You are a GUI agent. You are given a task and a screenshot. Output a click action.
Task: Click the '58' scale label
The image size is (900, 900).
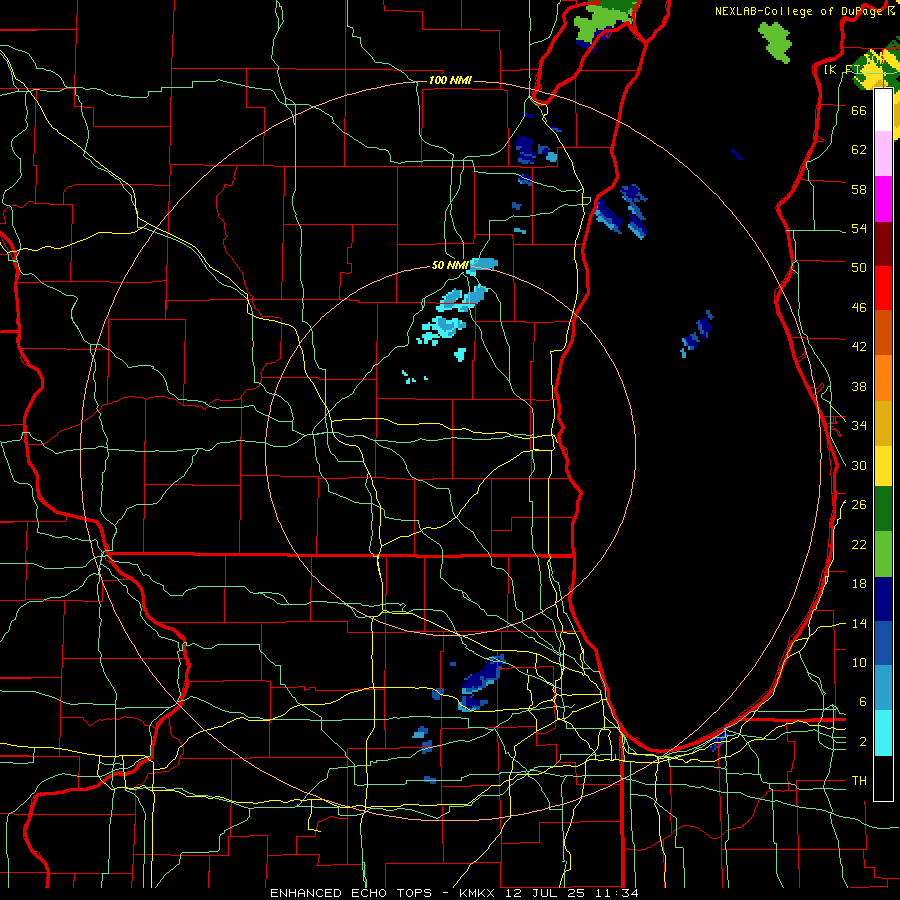pos(859,189)
